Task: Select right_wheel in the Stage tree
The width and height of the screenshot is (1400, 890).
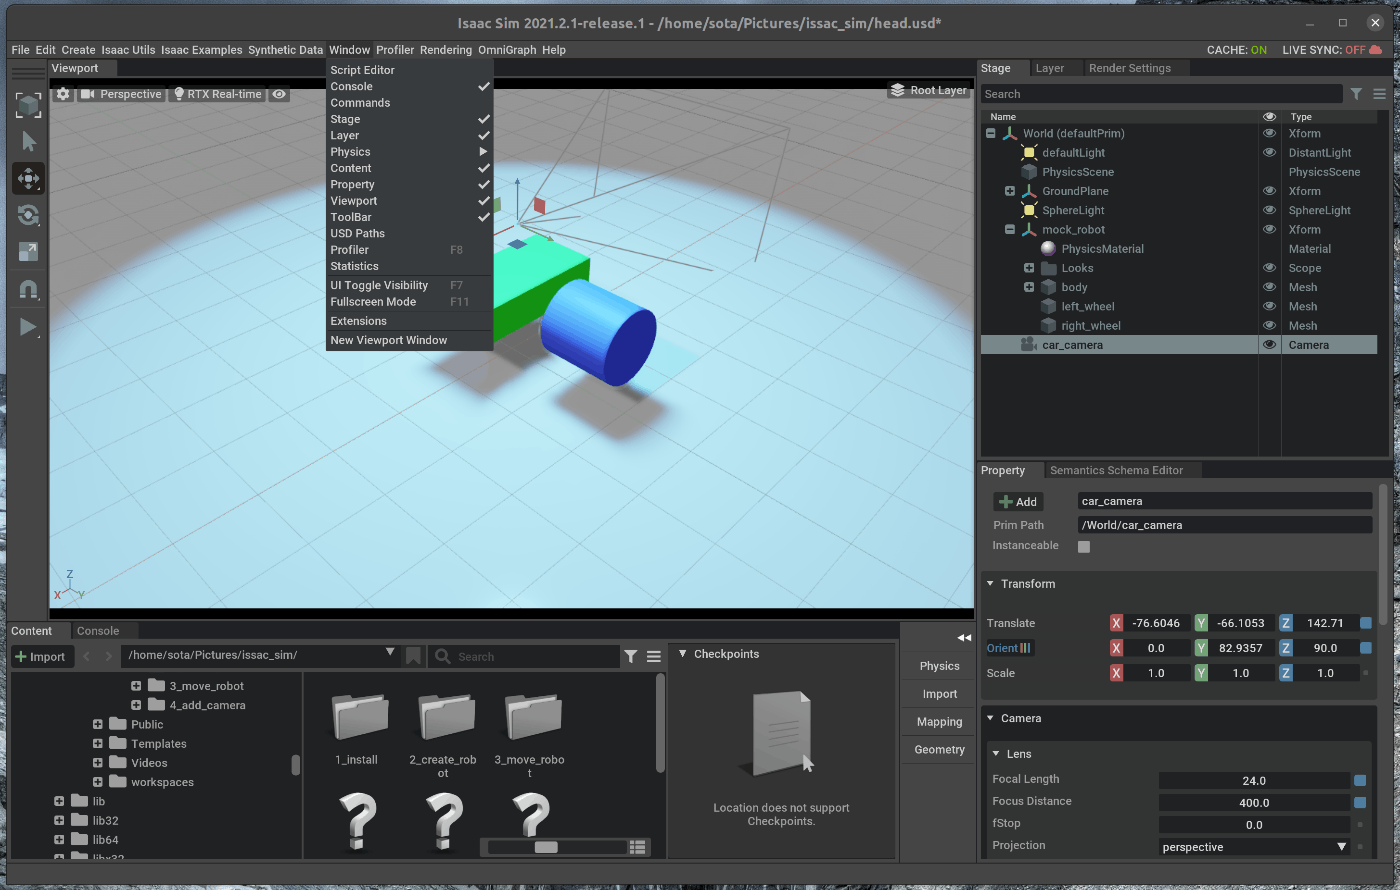Action: pyautogui.click(x=1091, y=326)
